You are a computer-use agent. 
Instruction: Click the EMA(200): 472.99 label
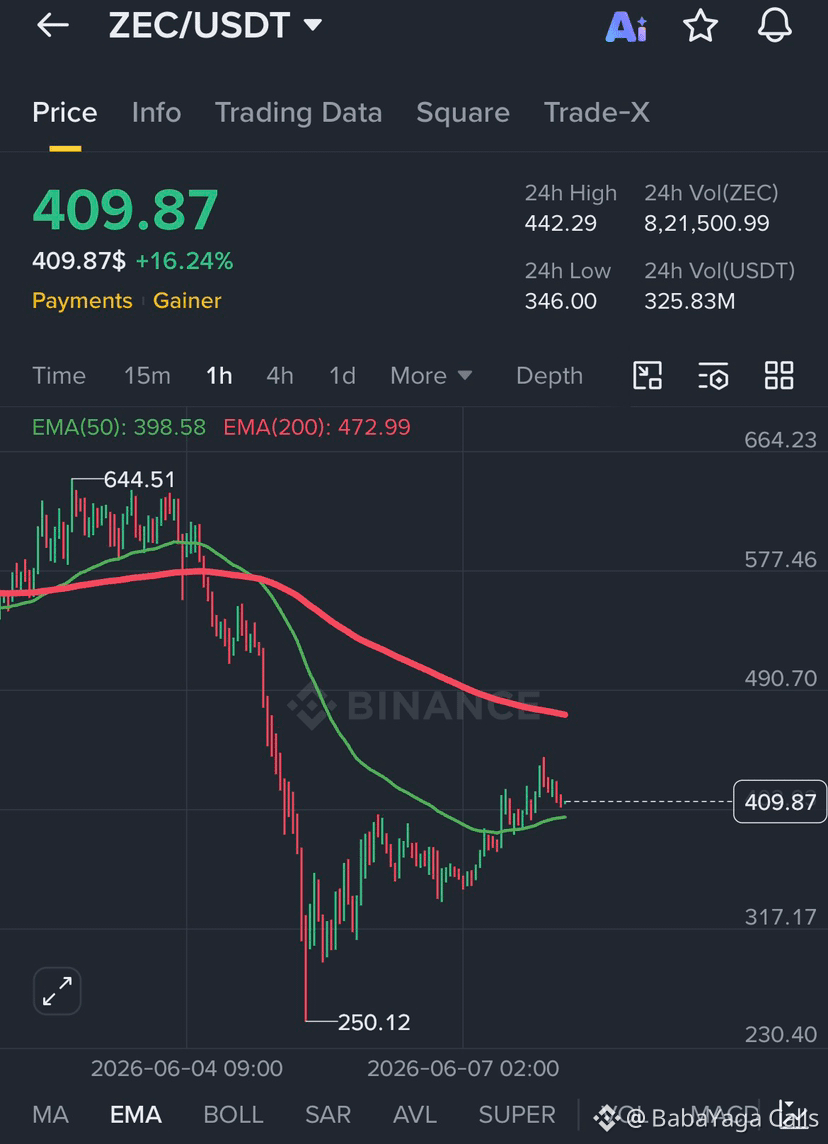click(x=317, y=427)
